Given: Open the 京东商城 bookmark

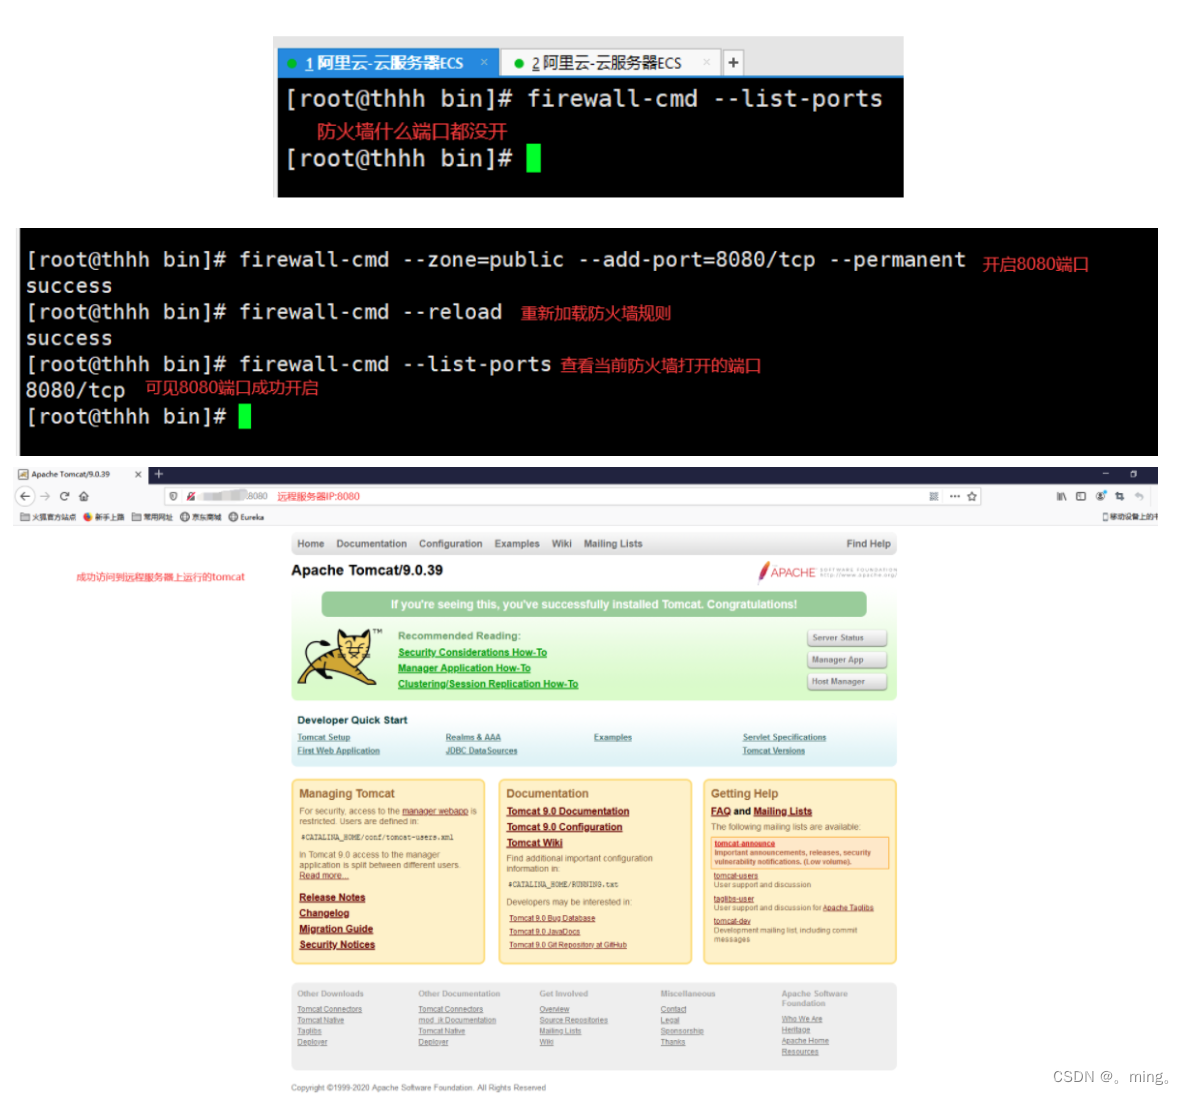Looking at the screenshot, I should tap(200, 517).
